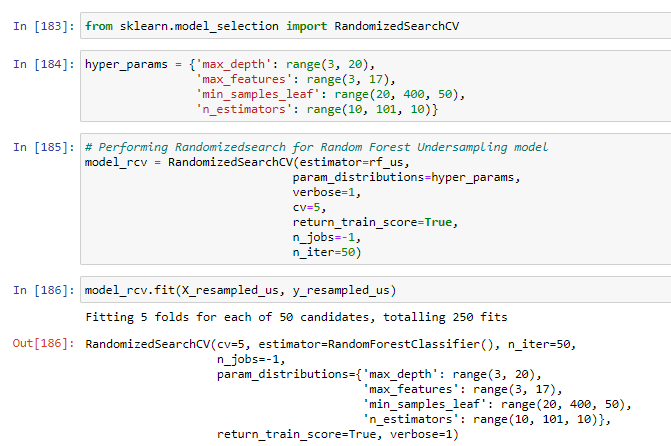
Task: Click the comment 'Performing Randomizedsearch' line
Action: coord(316,147)
